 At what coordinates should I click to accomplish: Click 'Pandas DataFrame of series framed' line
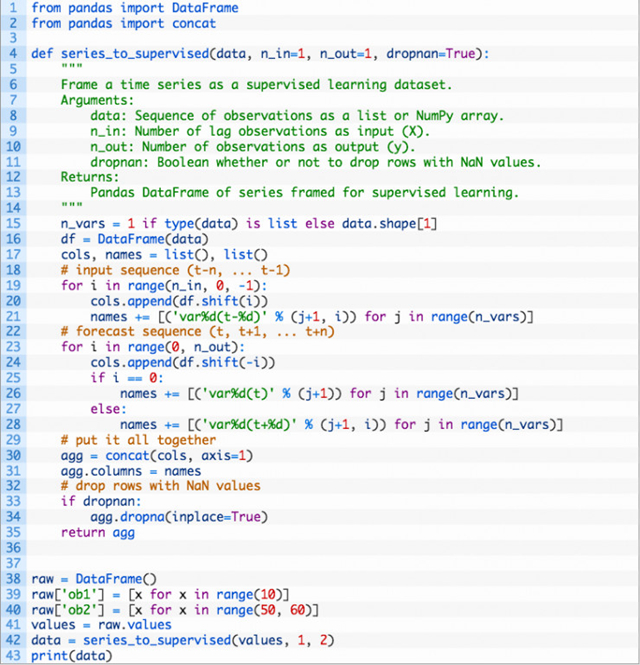click(x=305, y=193)
